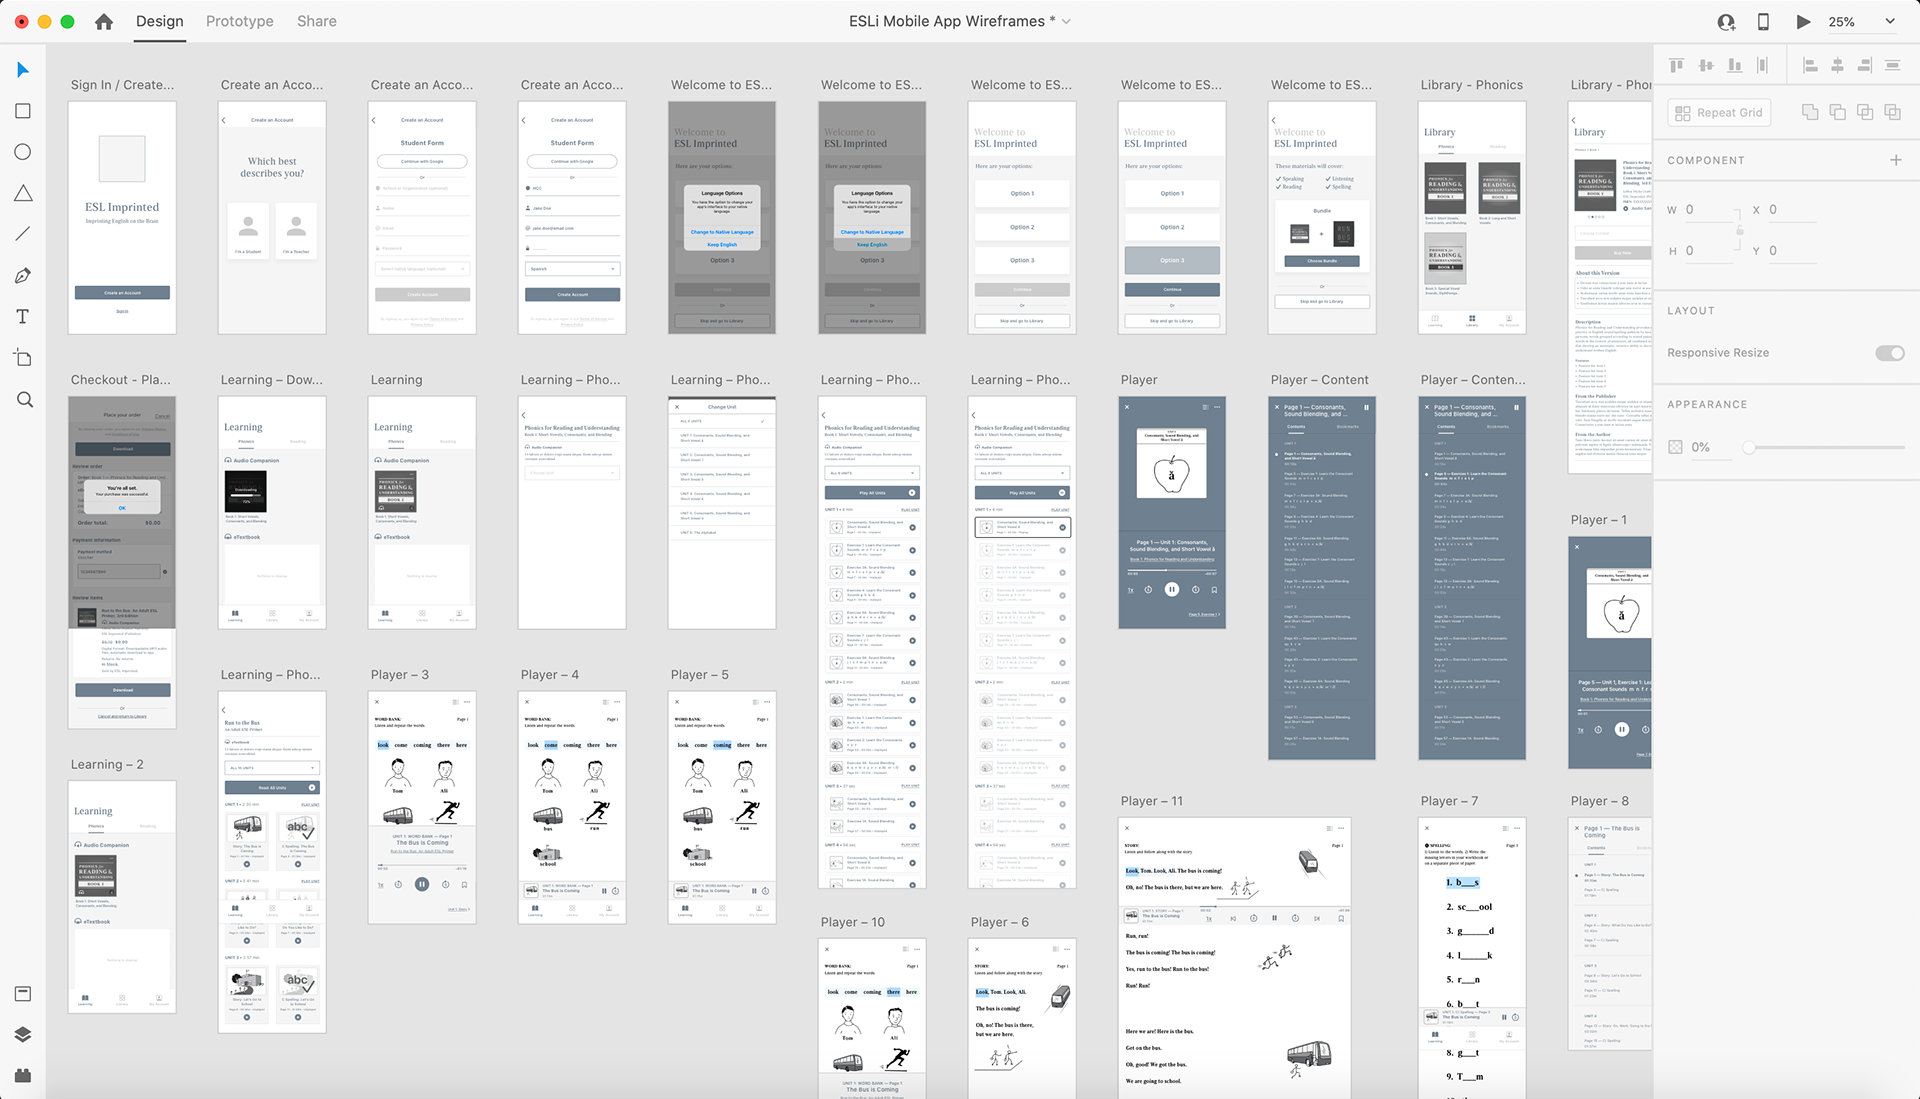The height and width of the screenshot is (1099, 1920).
Task: Open the Plugins panel
Action: click(23, 1075)
